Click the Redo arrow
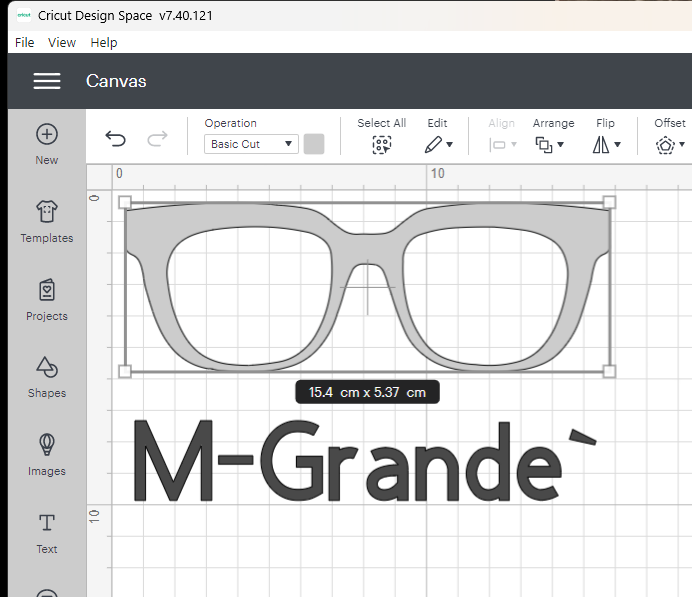This screenshot has height=597, width=692. [x=157, y=140]
